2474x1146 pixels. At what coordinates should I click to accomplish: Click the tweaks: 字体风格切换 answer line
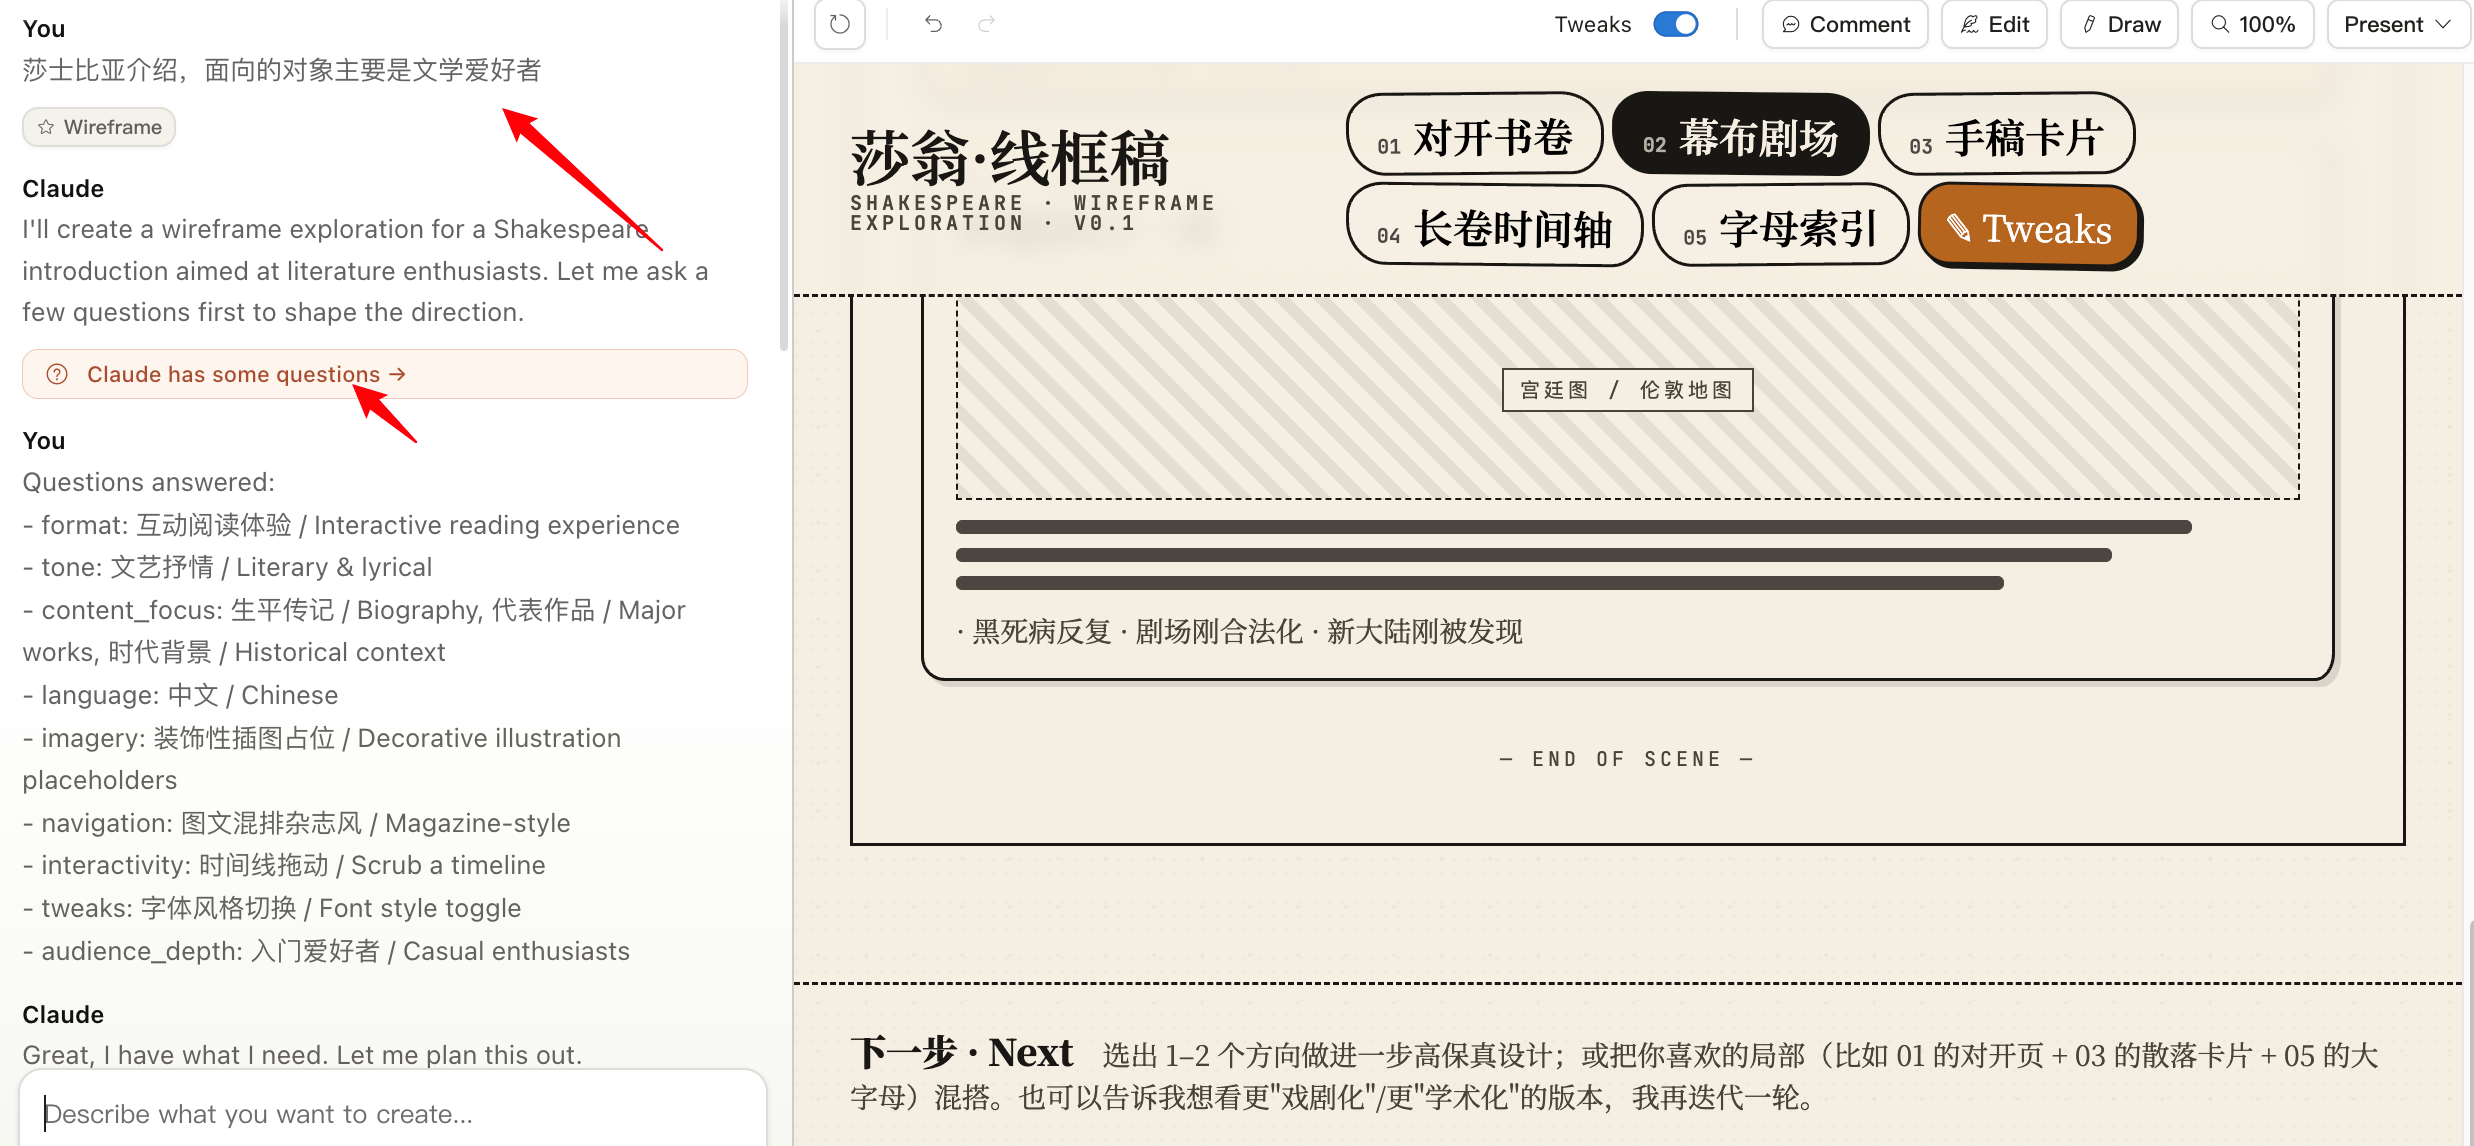(x=272, y=908)
